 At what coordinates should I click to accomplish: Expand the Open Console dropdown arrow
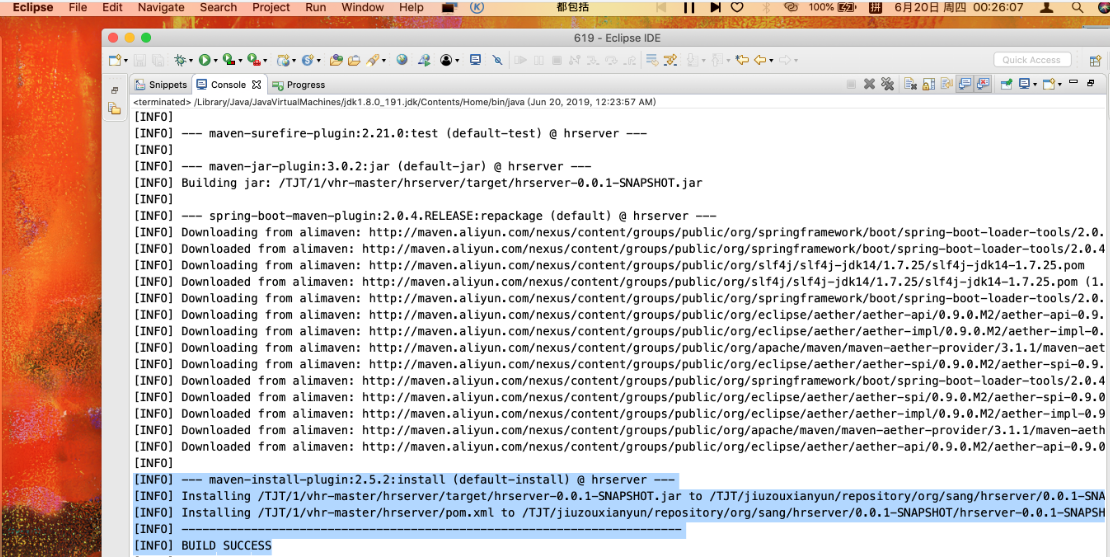[x=1060, y=84]
